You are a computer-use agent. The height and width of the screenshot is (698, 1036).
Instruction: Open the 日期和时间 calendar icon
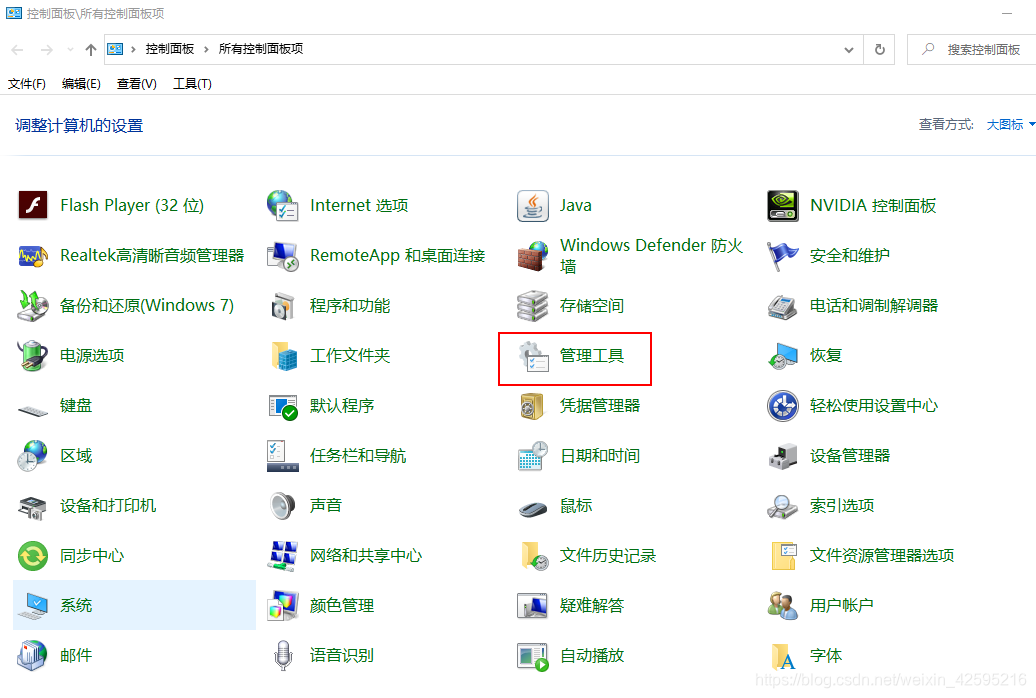[533, 455]
